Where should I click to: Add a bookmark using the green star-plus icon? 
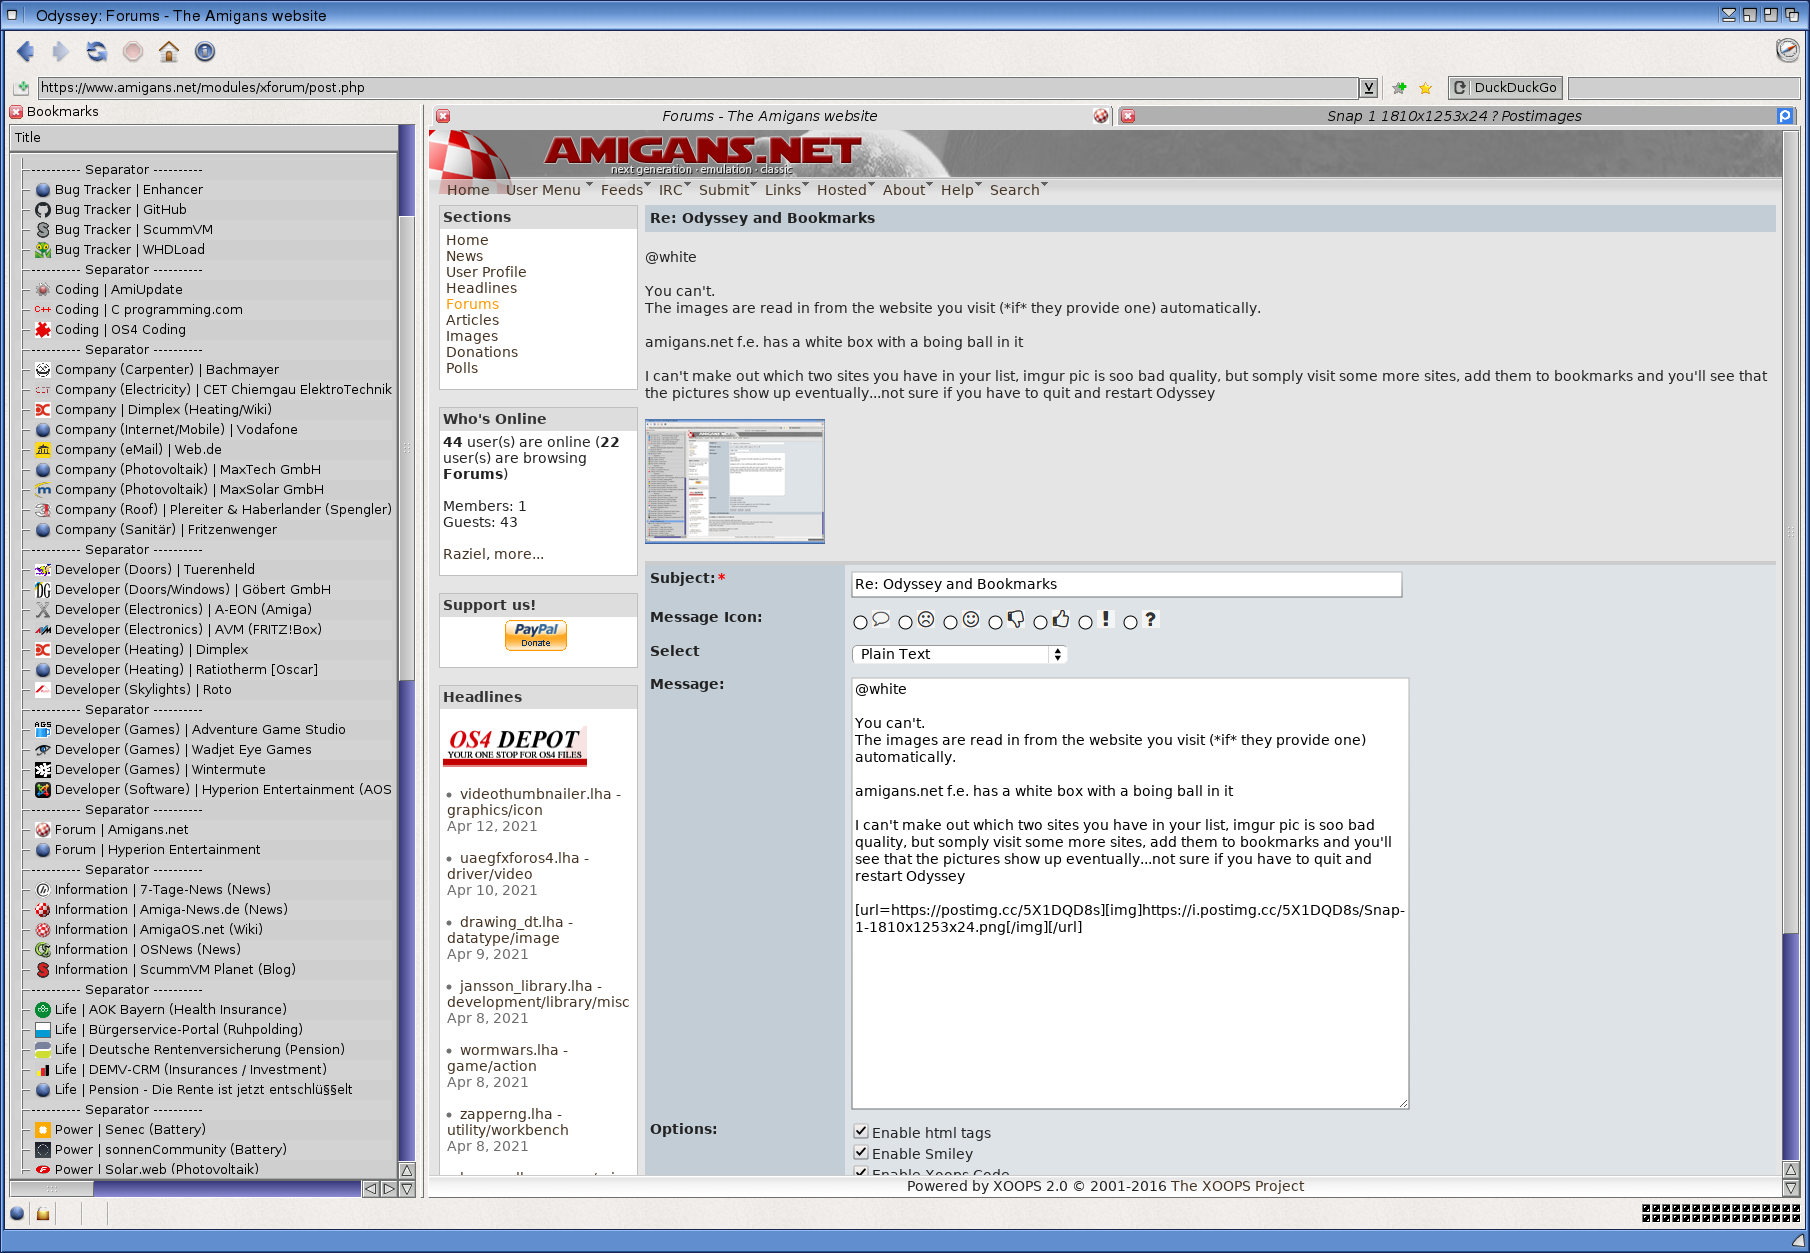click(1399, 88)
